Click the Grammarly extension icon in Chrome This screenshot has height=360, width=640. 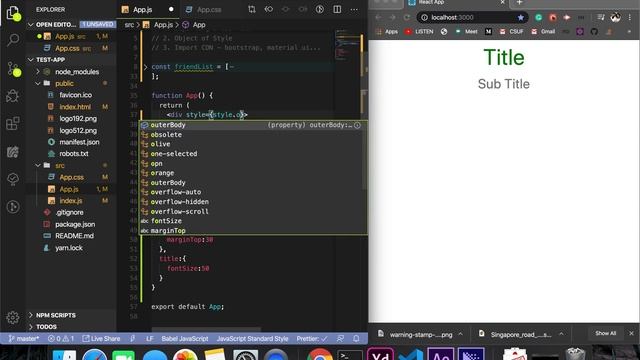[x=539, y=18]
